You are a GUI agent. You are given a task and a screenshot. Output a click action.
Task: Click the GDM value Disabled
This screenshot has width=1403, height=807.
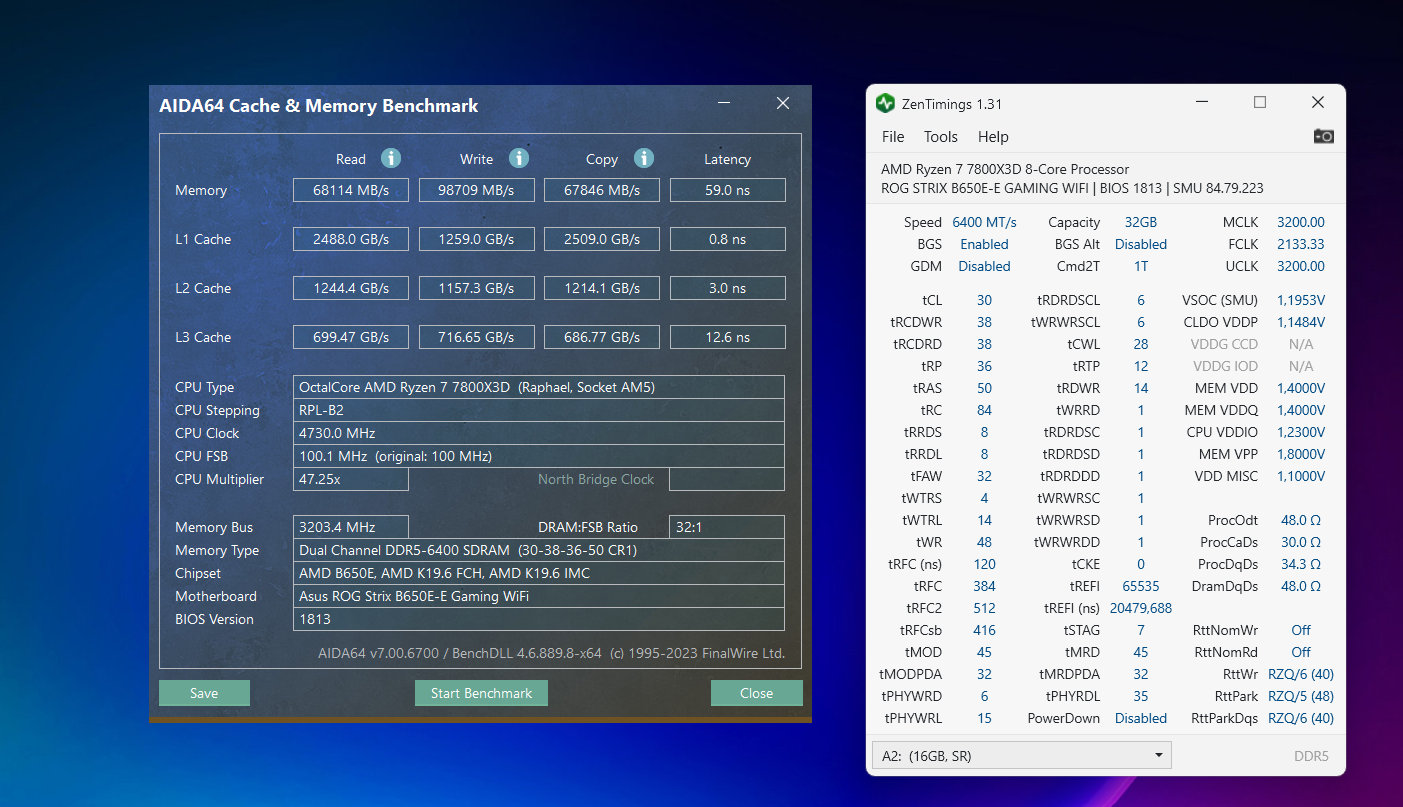point(984,266)
